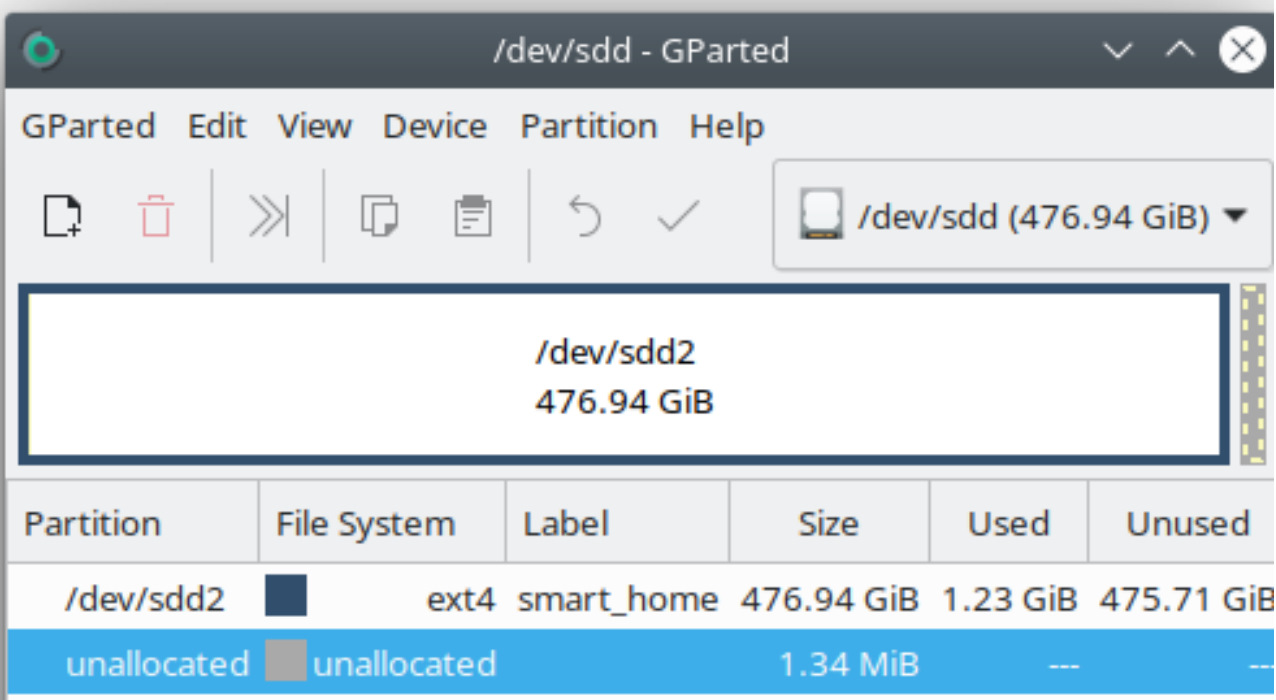Click the Paste partition toolbar icon
This screenshot has width=1276, height=700.
472,215
